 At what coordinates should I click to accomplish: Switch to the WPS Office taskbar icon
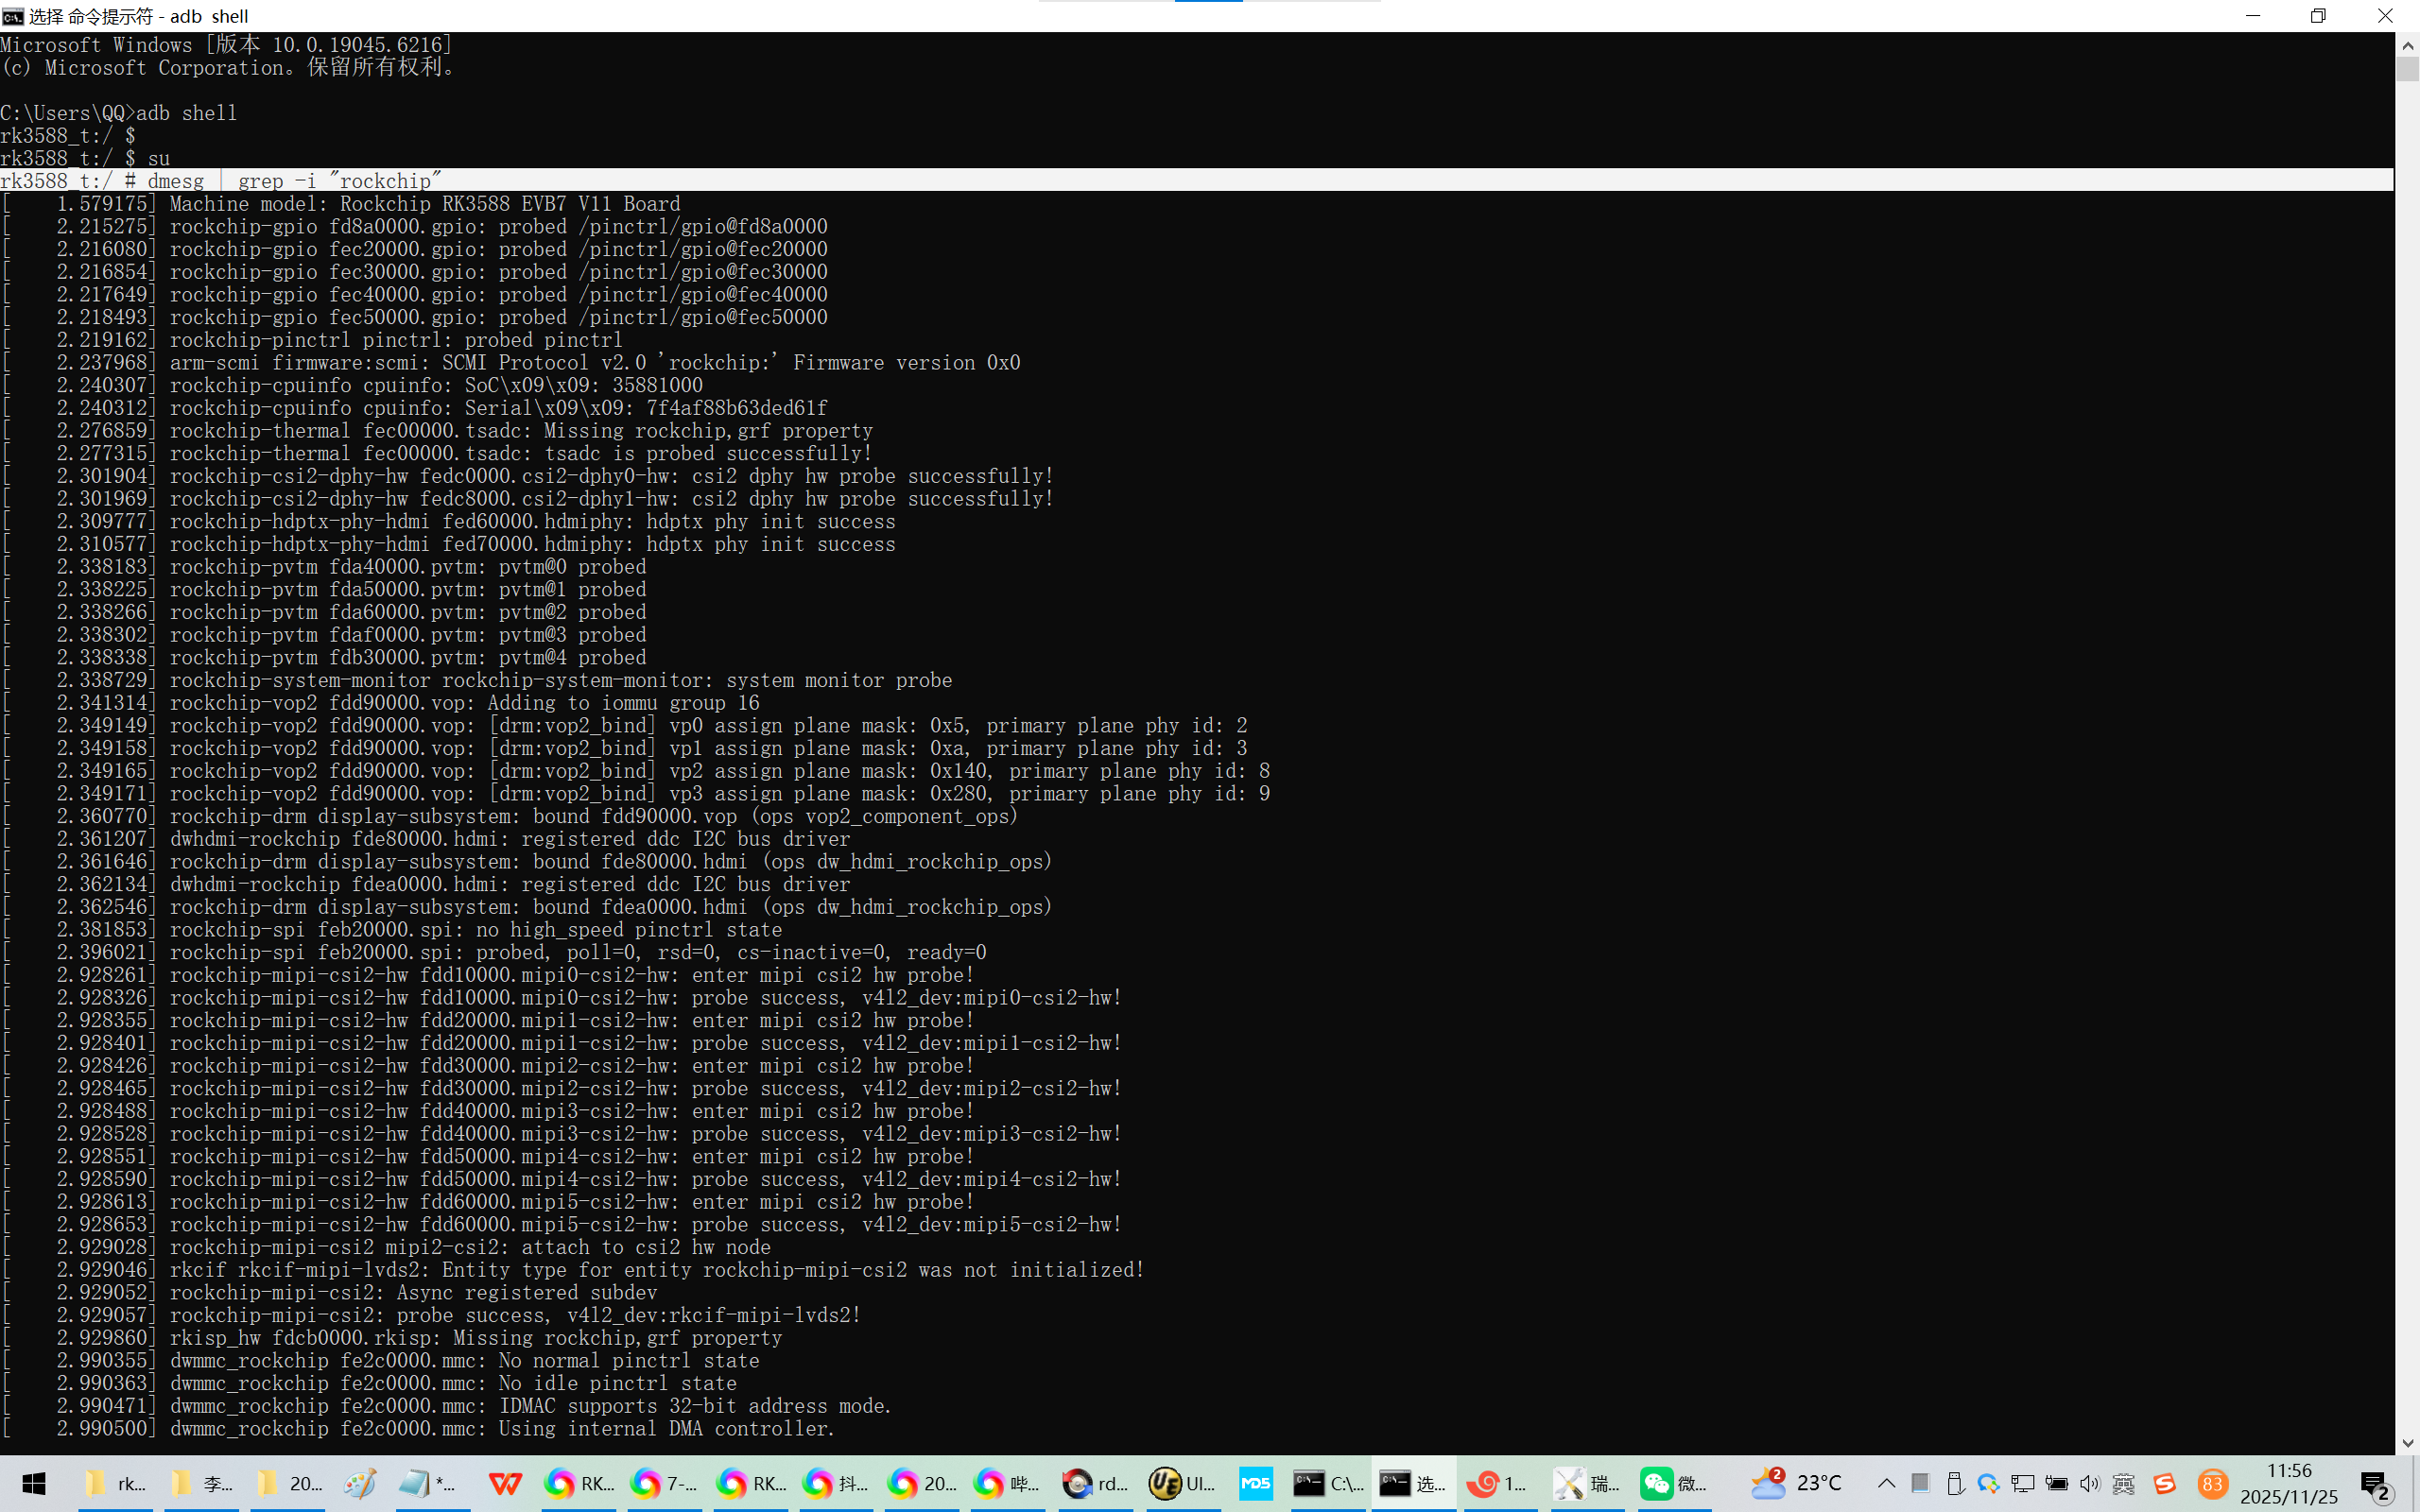[x=505, y=1483]
